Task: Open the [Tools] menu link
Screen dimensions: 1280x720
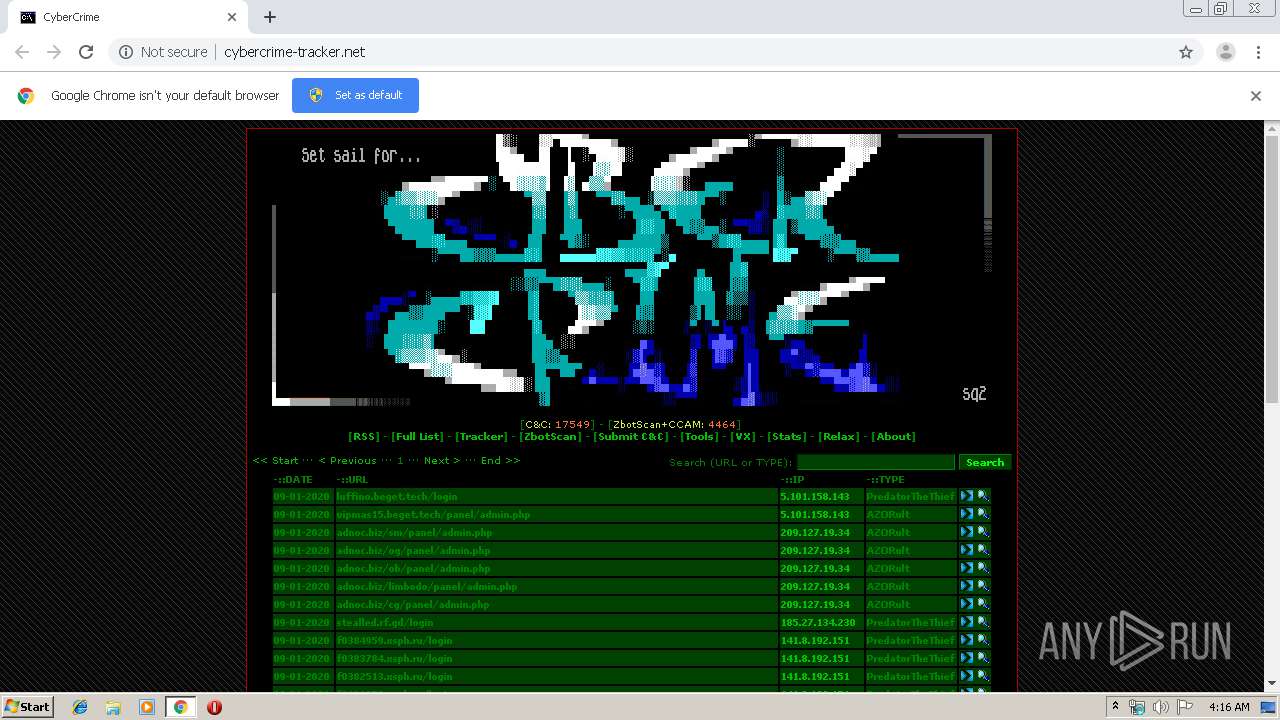Action: click(x=700, y=436)
